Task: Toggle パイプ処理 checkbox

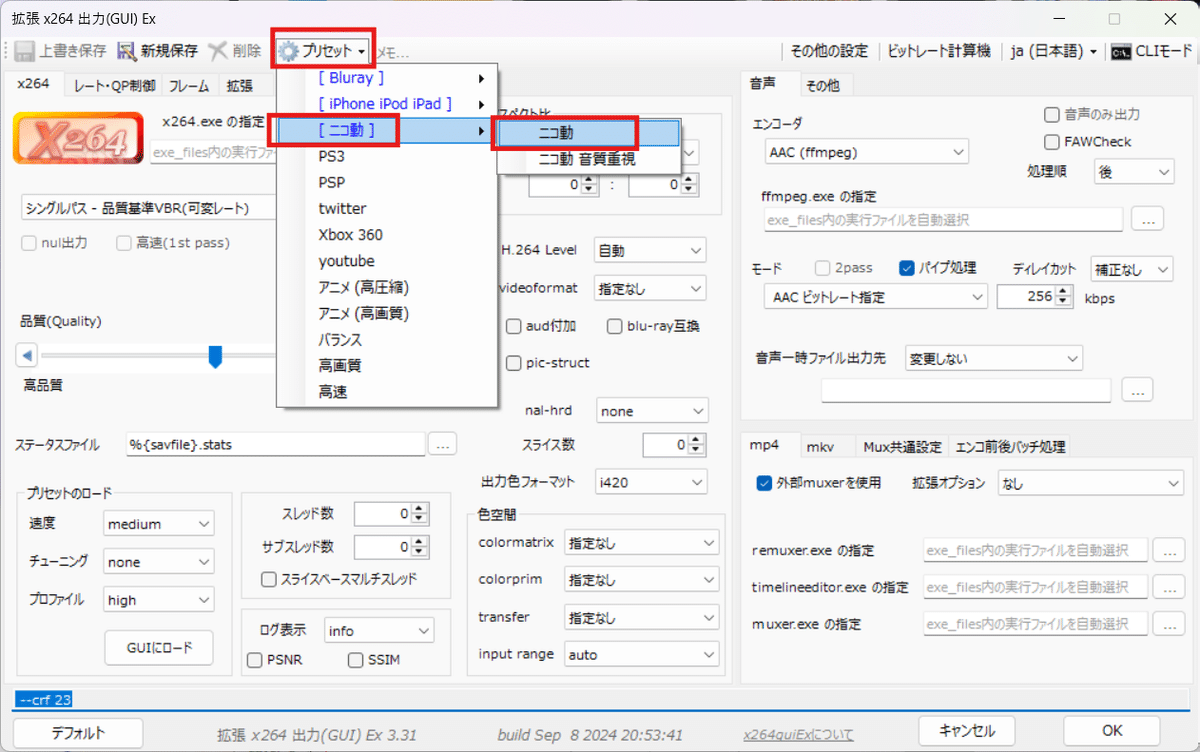Action: [x=907, y=268]
